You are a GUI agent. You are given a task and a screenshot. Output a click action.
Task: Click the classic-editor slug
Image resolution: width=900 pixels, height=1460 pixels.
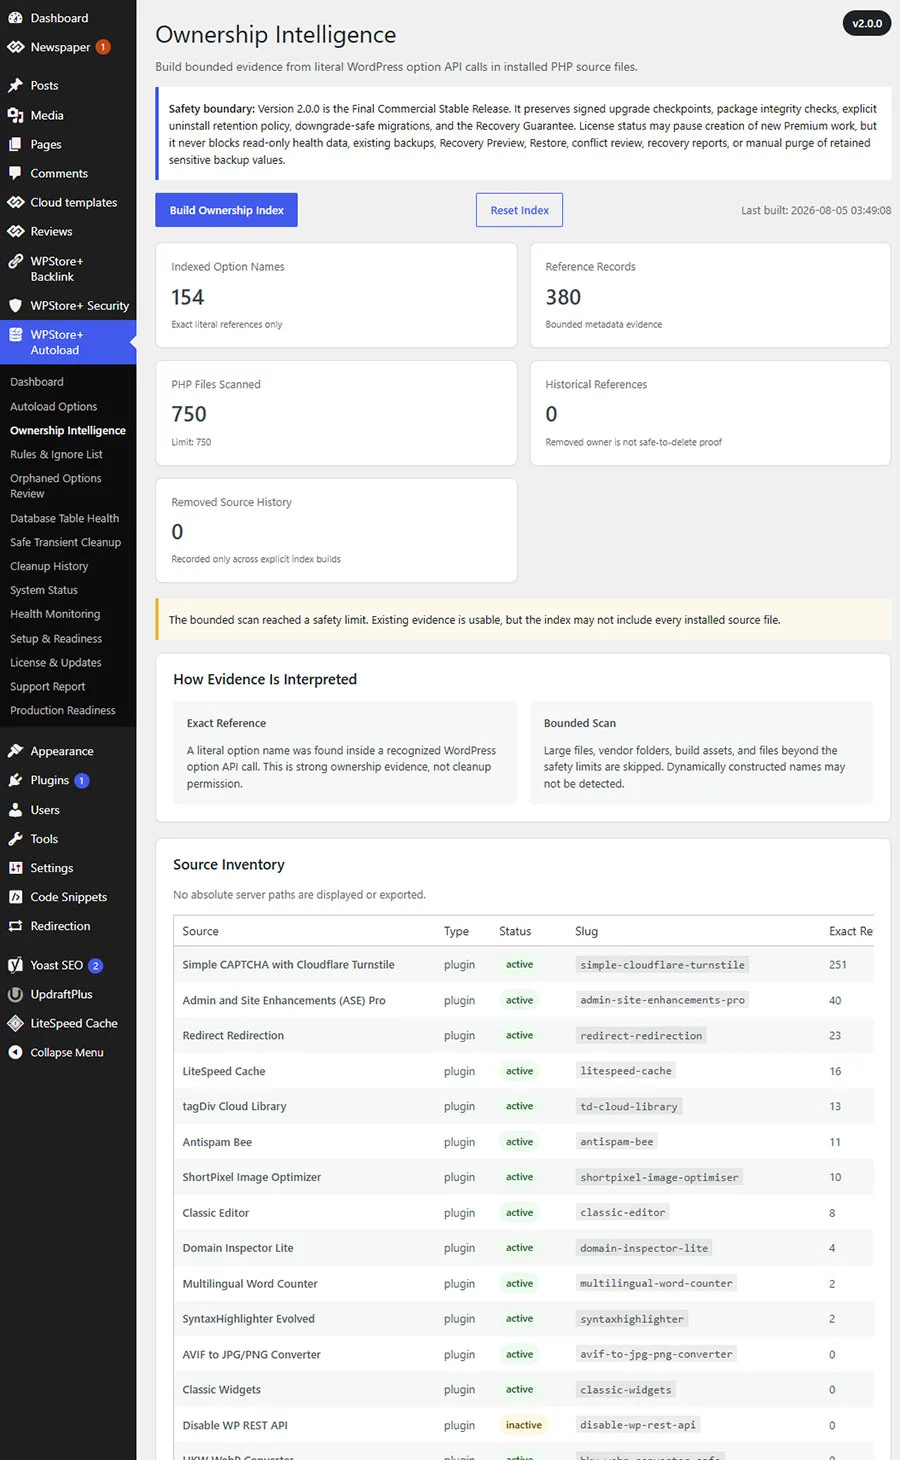click(623, 1213)
